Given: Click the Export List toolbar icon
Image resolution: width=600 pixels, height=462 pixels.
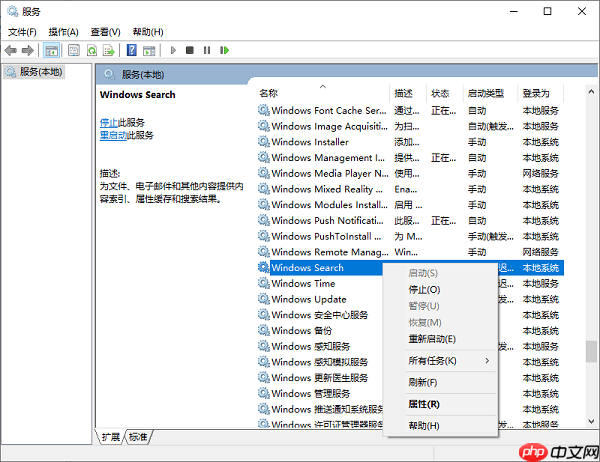Looking at the screenshot, I should [x=108, y=50].
